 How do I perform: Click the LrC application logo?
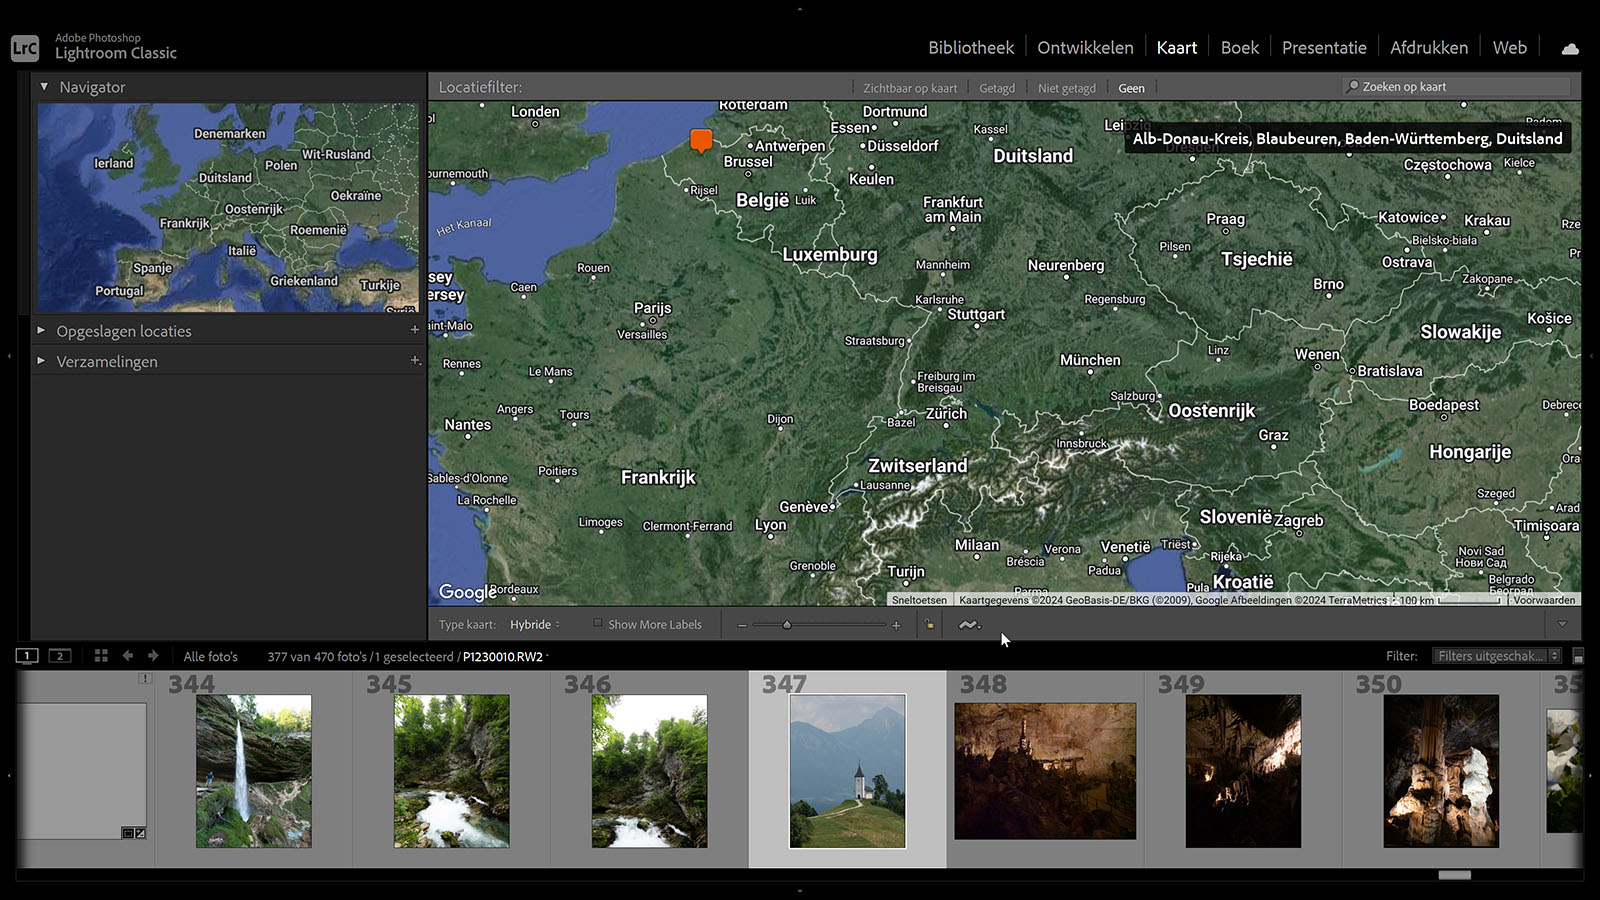(x=25, y=48)
